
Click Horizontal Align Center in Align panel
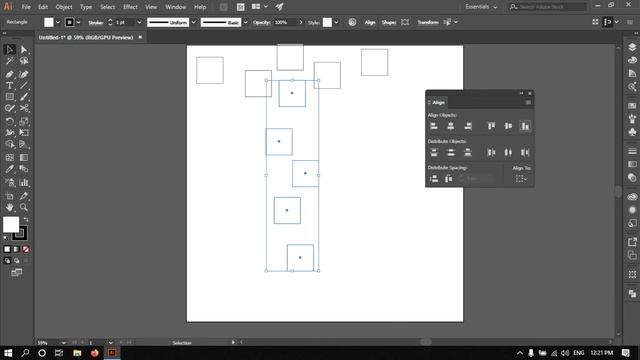[x=451, y=126]
